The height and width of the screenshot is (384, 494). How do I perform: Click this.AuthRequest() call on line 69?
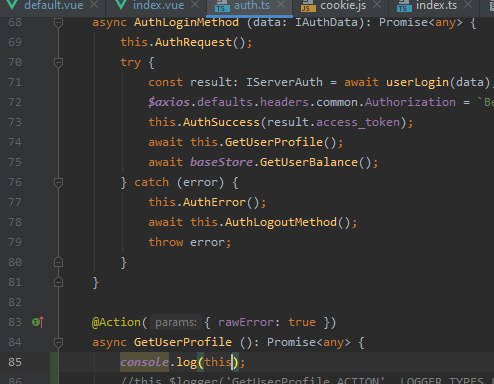pyautogui.click(x=186, y=42)
